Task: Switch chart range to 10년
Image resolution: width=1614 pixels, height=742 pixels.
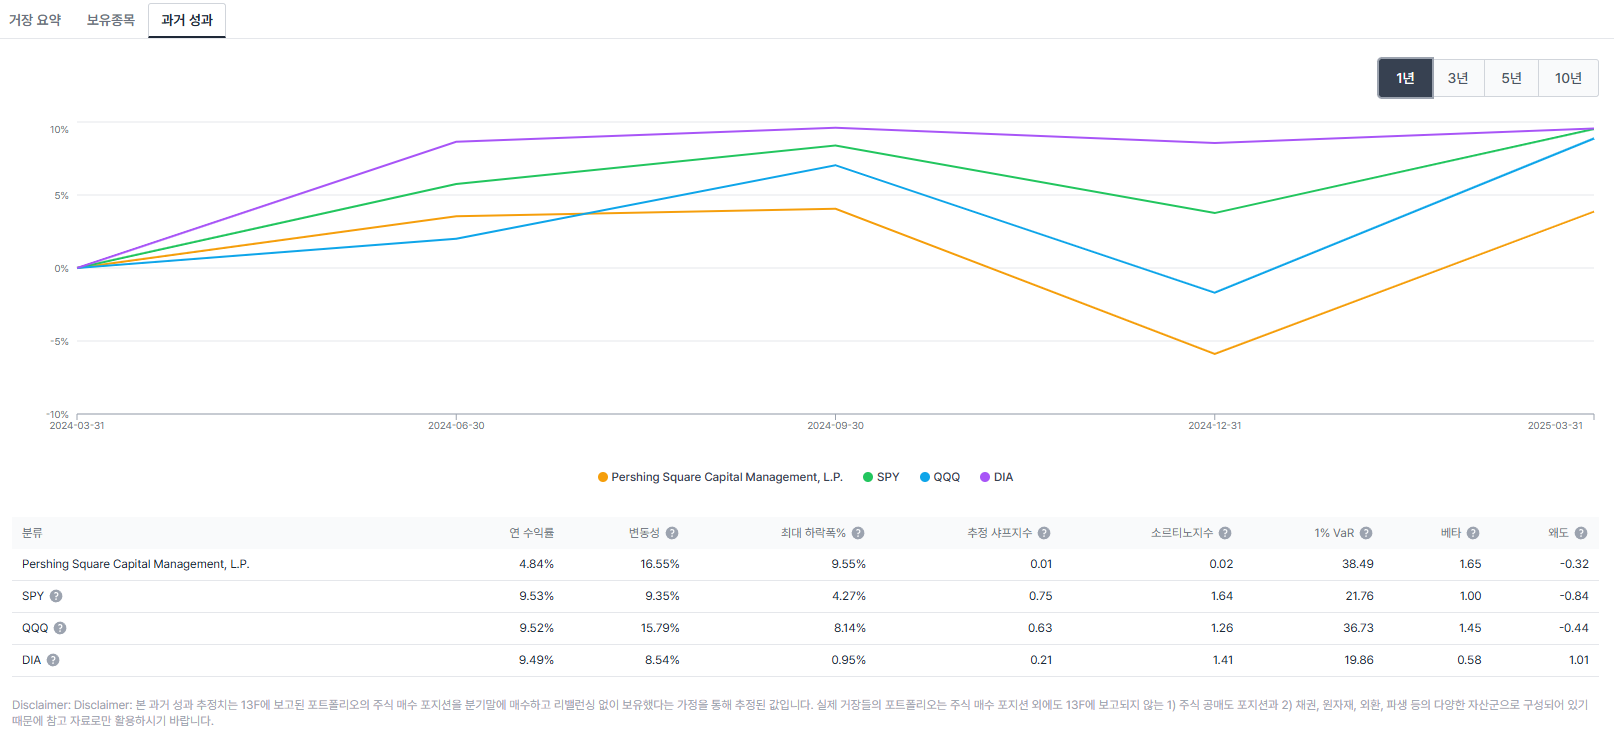Action: coord(1568,78)
